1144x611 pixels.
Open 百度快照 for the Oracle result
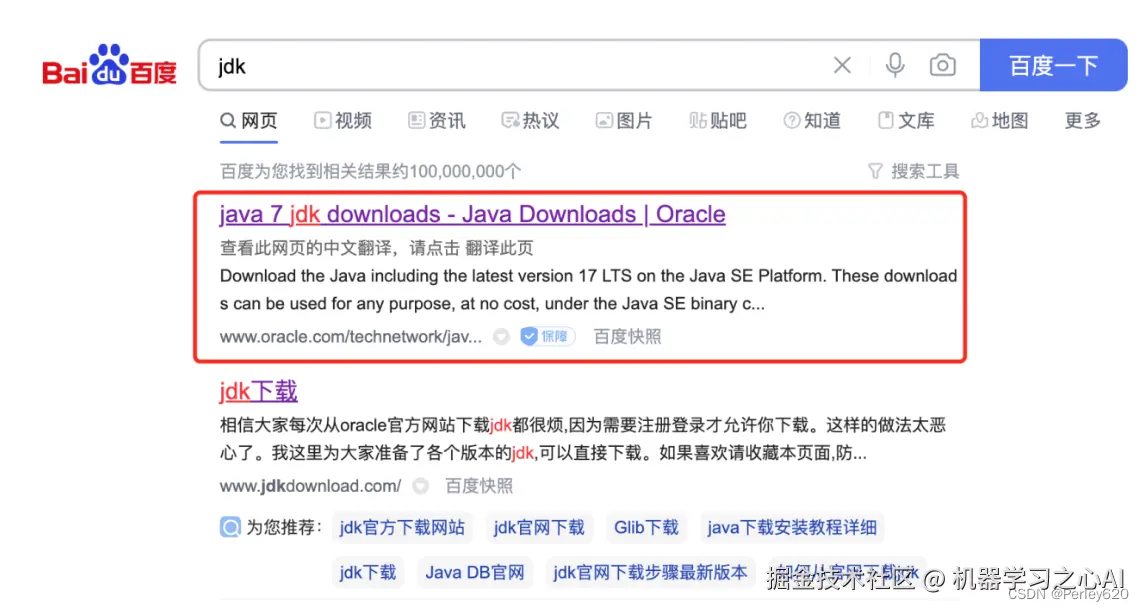tap(627, 337)
